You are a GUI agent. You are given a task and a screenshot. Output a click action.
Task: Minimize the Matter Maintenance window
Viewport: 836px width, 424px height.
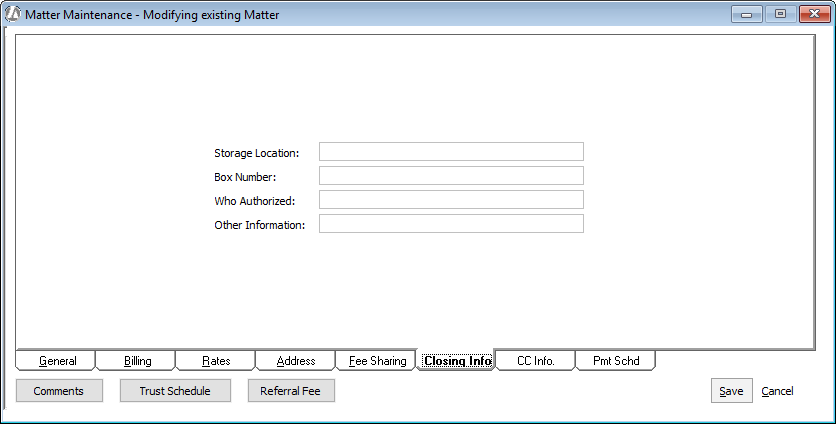(746, 14)
